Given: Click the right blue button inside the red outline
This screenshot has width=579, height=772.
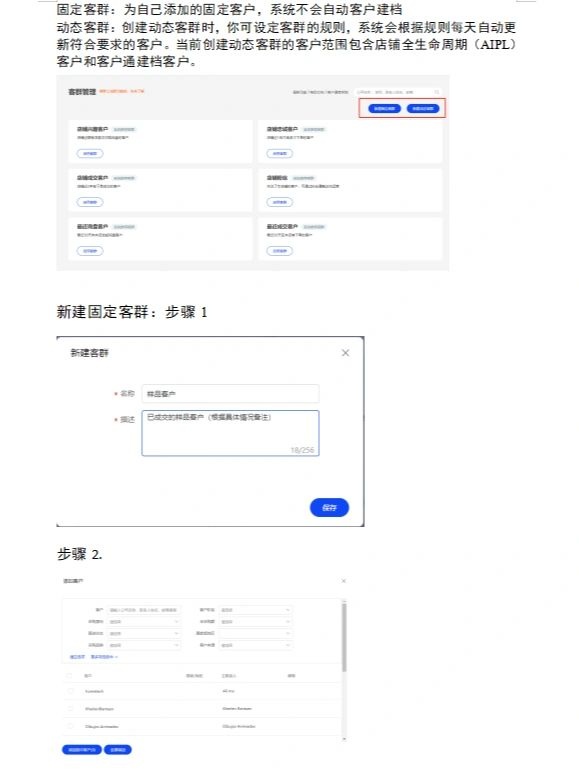Looking at the screenshot, I should click(423, 108).
